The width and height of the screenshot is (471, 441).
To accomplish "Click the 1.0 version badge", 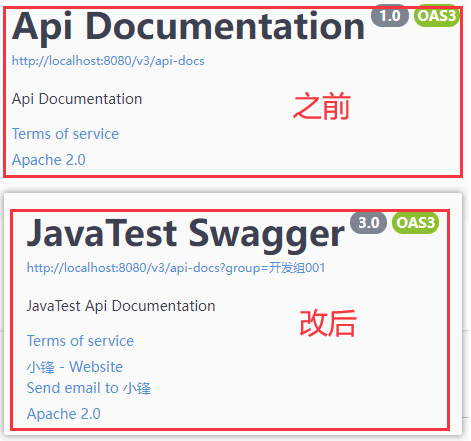I will pos(390,16).
